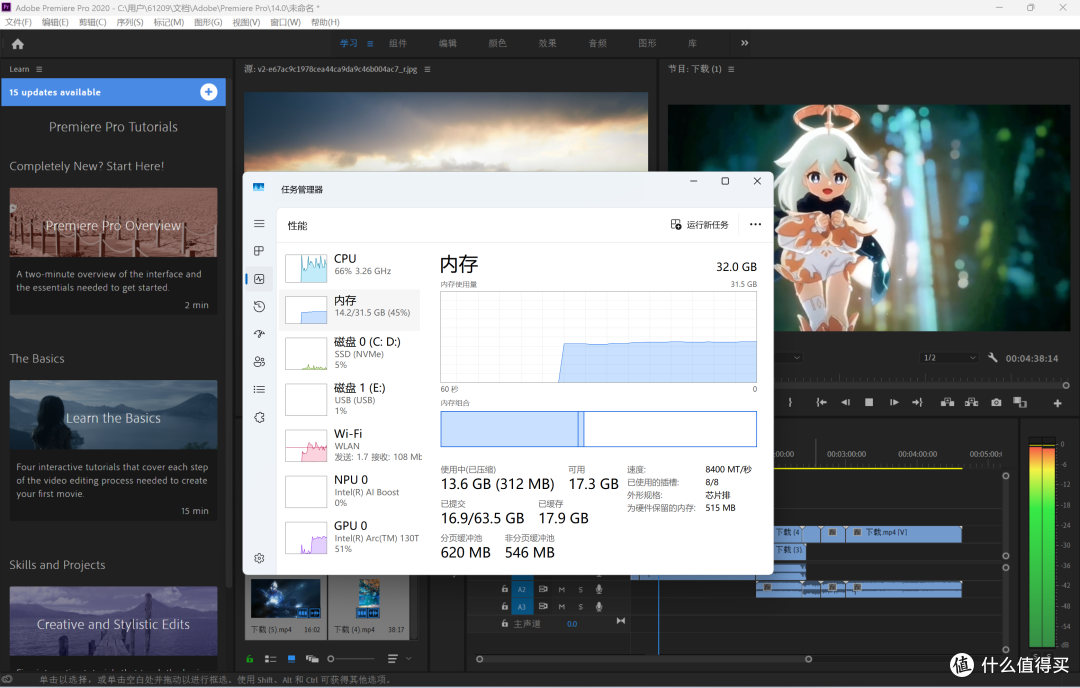Click the Lift button in Program monitor
This screenshot has height=688, width=1080.
click(x=948, y=402)
